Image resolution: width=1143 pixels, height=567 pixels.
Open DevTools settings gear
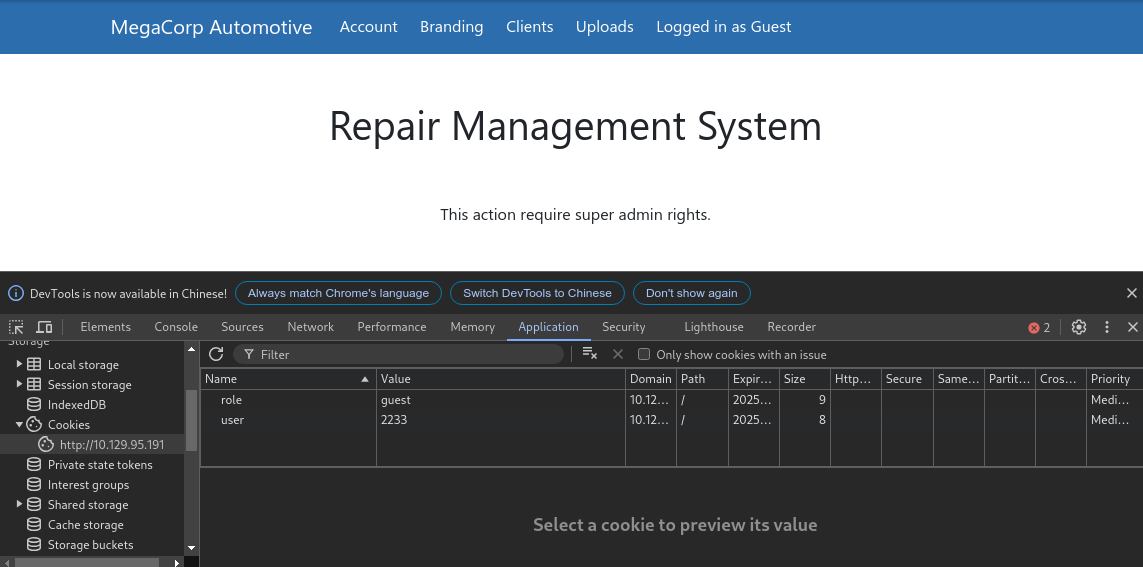pyautogui.click(x=1079, y=327)
